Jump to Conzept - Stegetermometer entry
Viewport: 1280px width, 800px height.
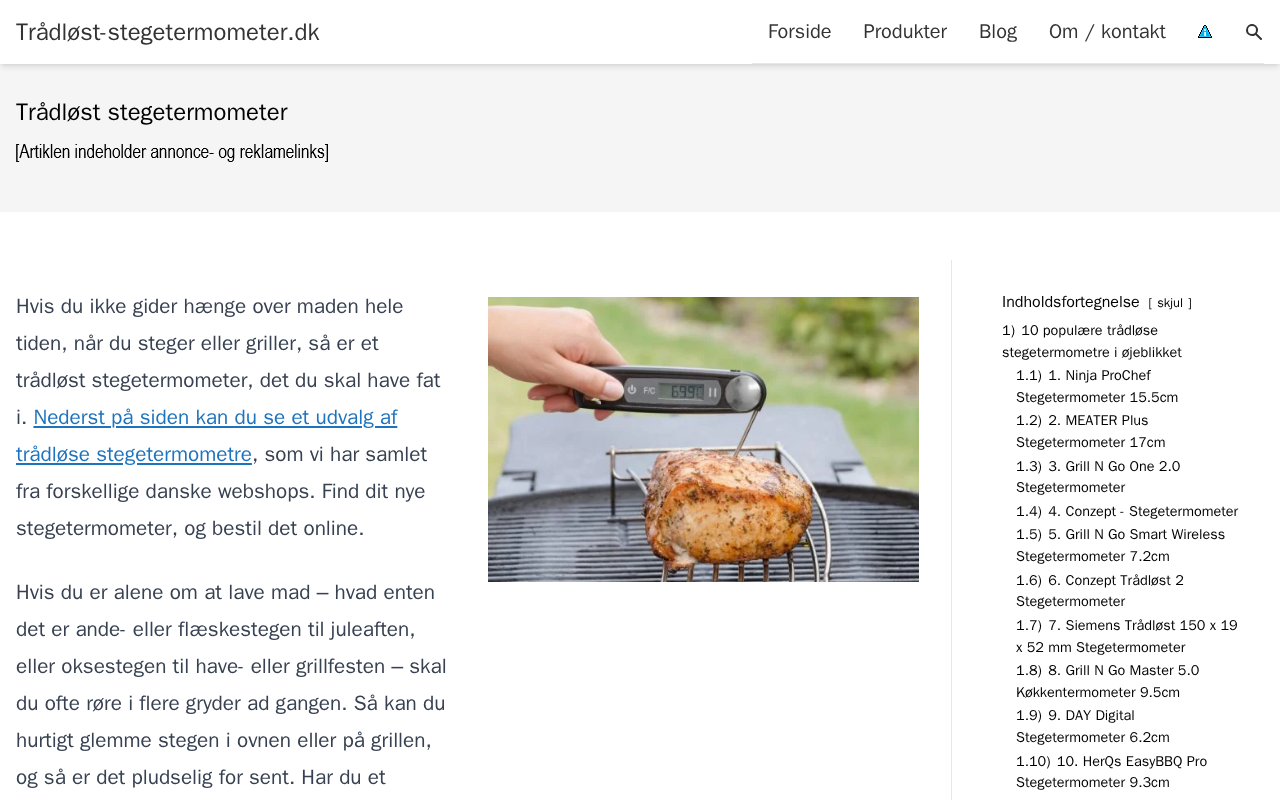tap(1127, 511)
